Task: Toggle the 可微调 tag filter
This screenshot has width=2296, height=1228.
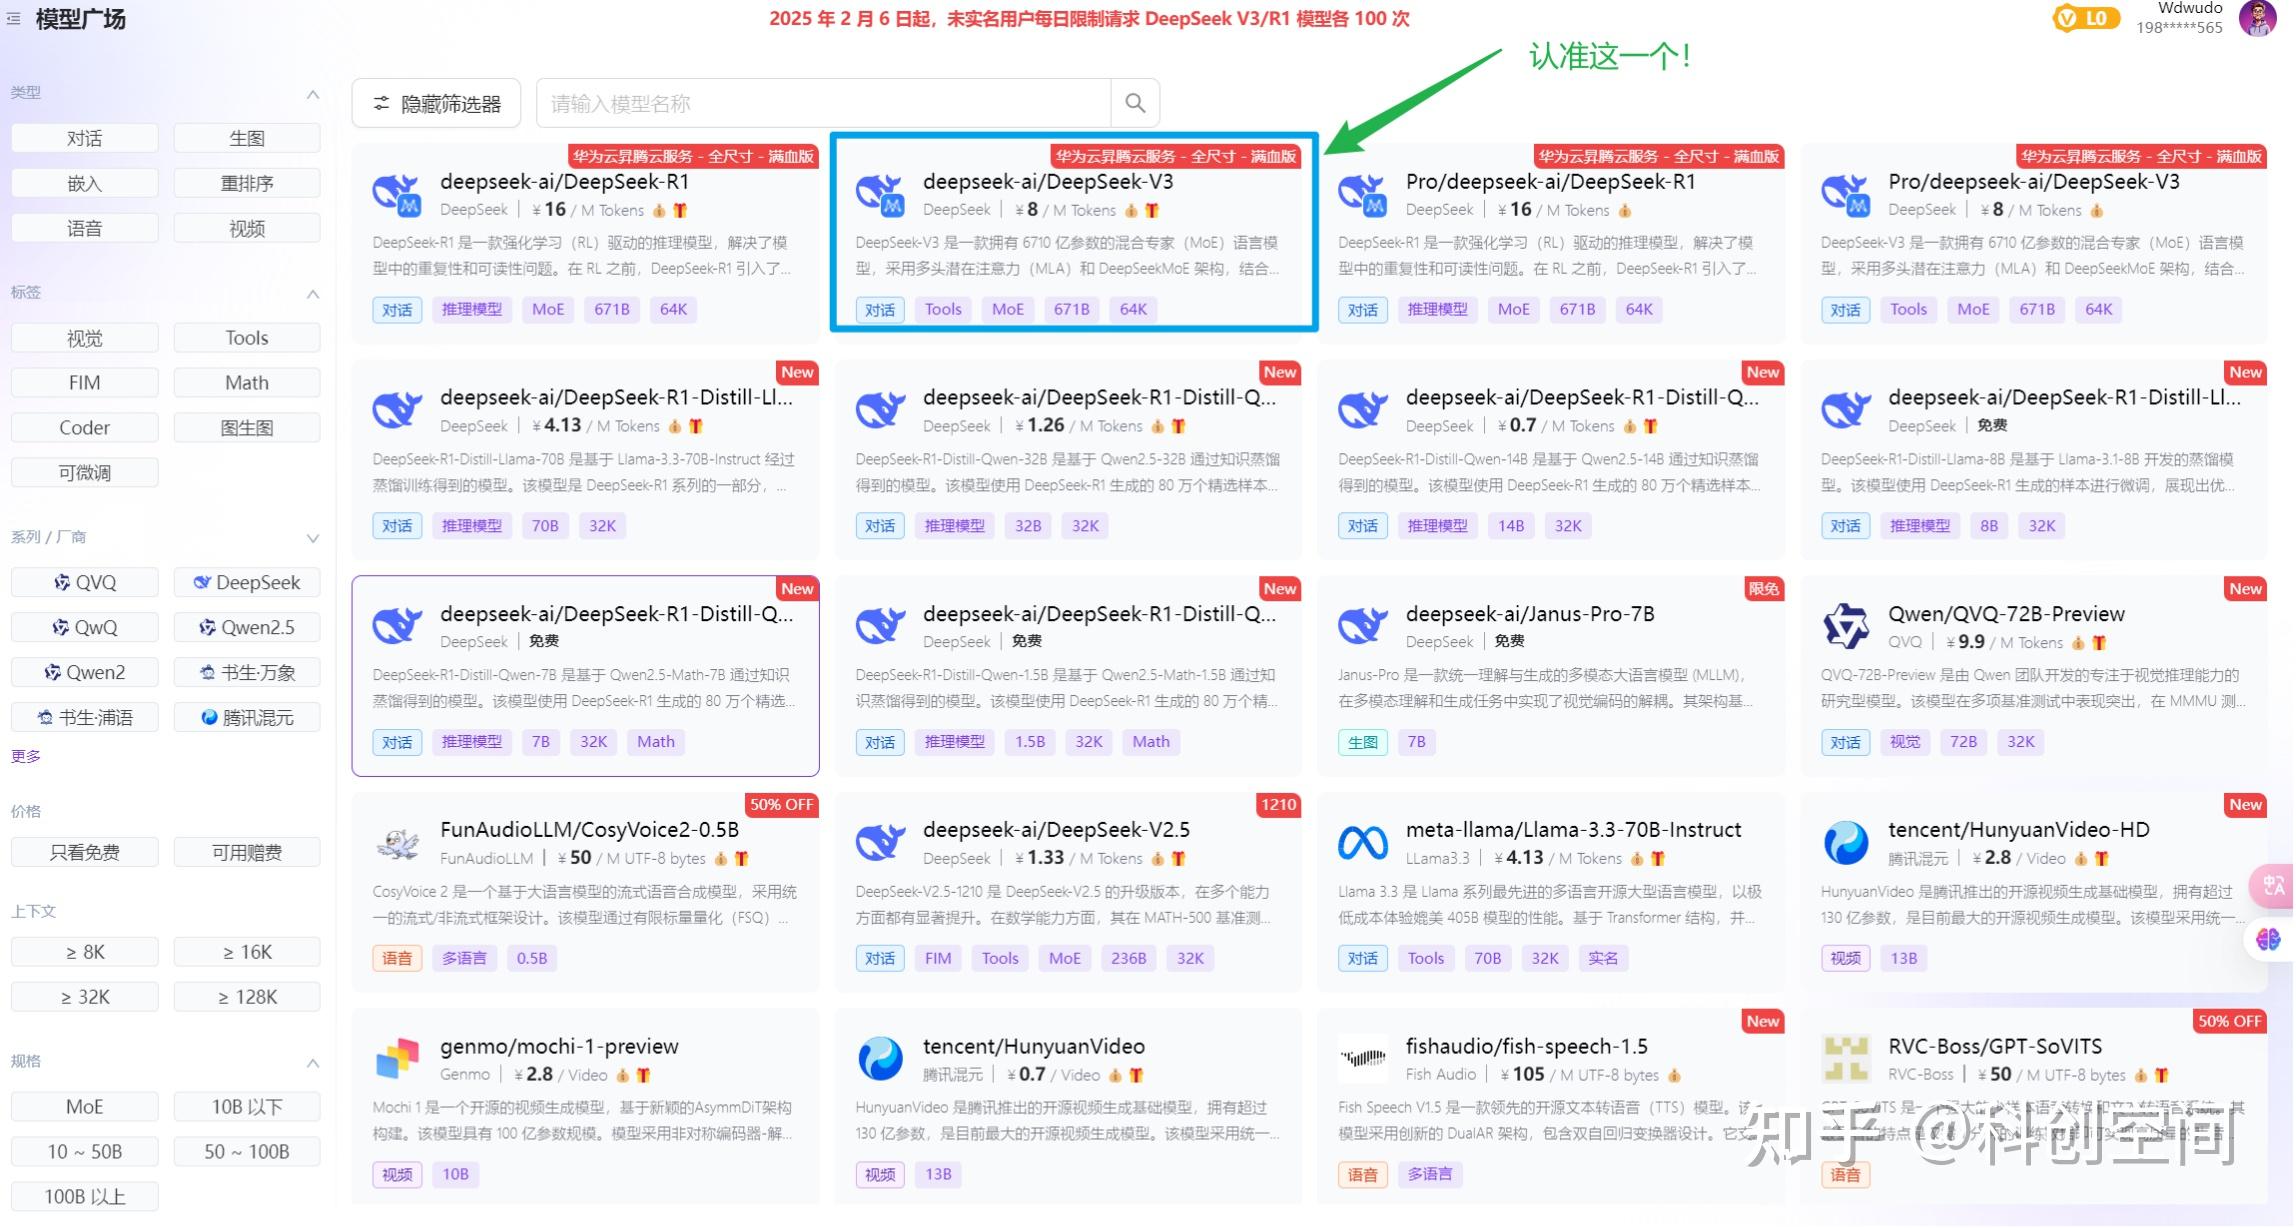Action: 84,472
